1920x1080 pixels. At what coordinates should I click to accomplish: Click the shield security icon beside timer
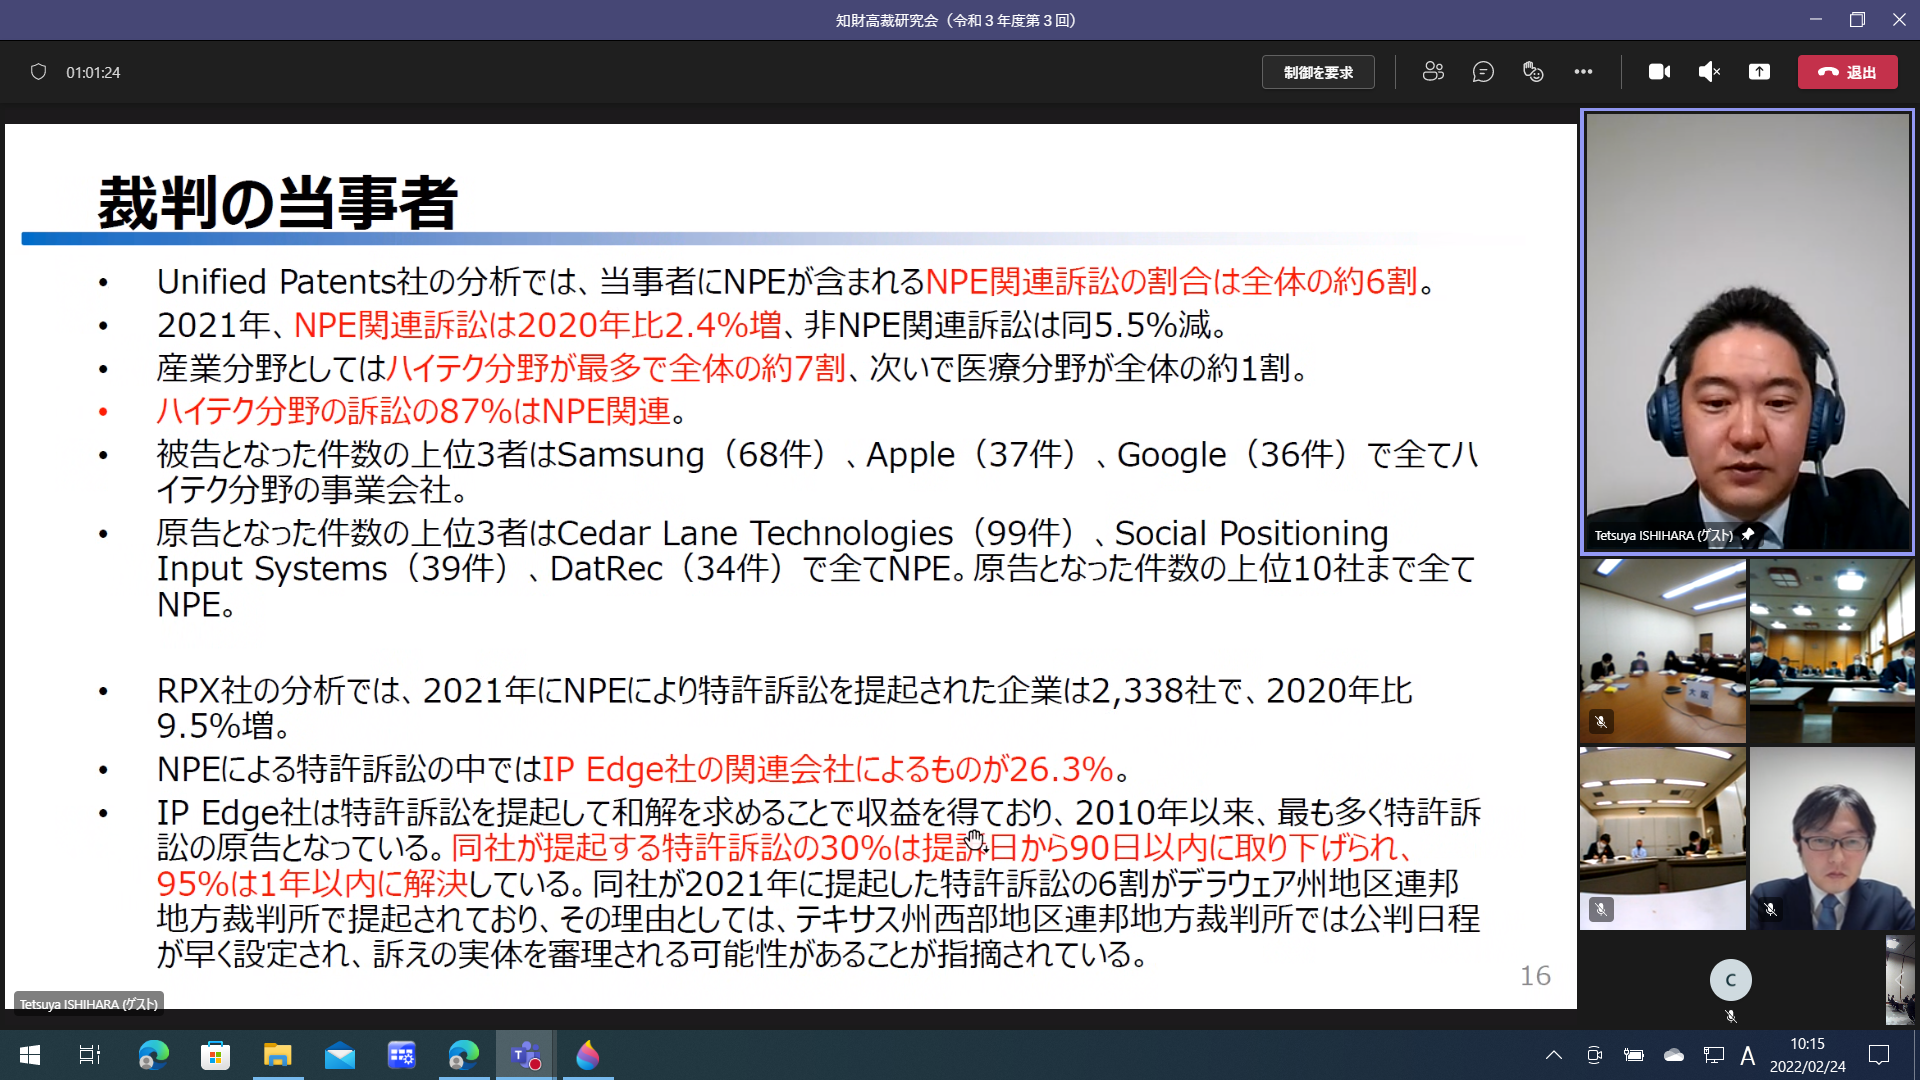tap(38, 72)
